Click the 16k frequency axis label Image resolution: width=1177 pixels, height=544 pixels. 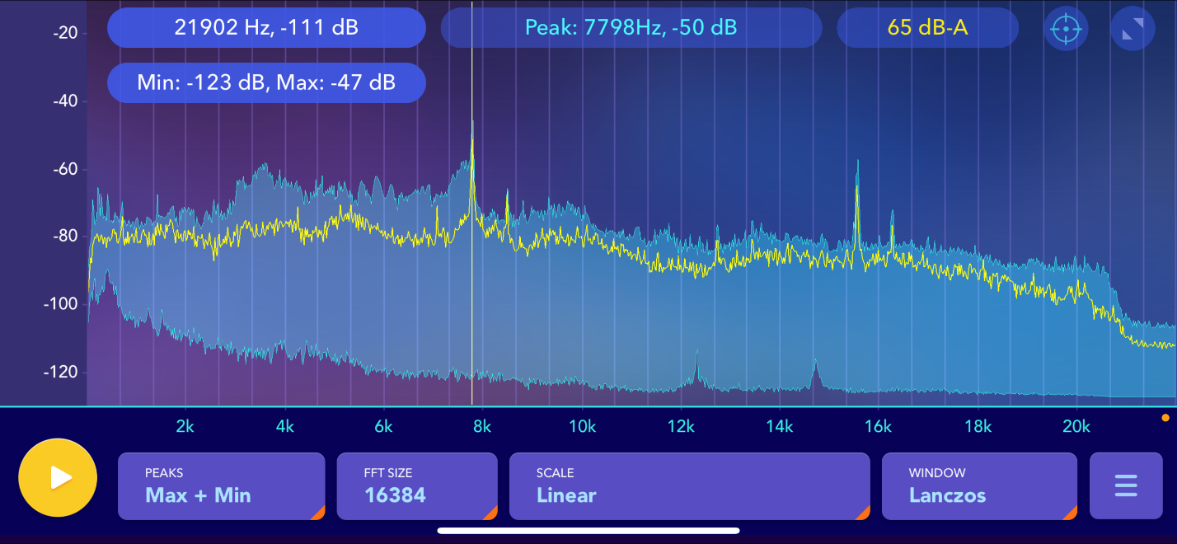click(x=877, y=427)
